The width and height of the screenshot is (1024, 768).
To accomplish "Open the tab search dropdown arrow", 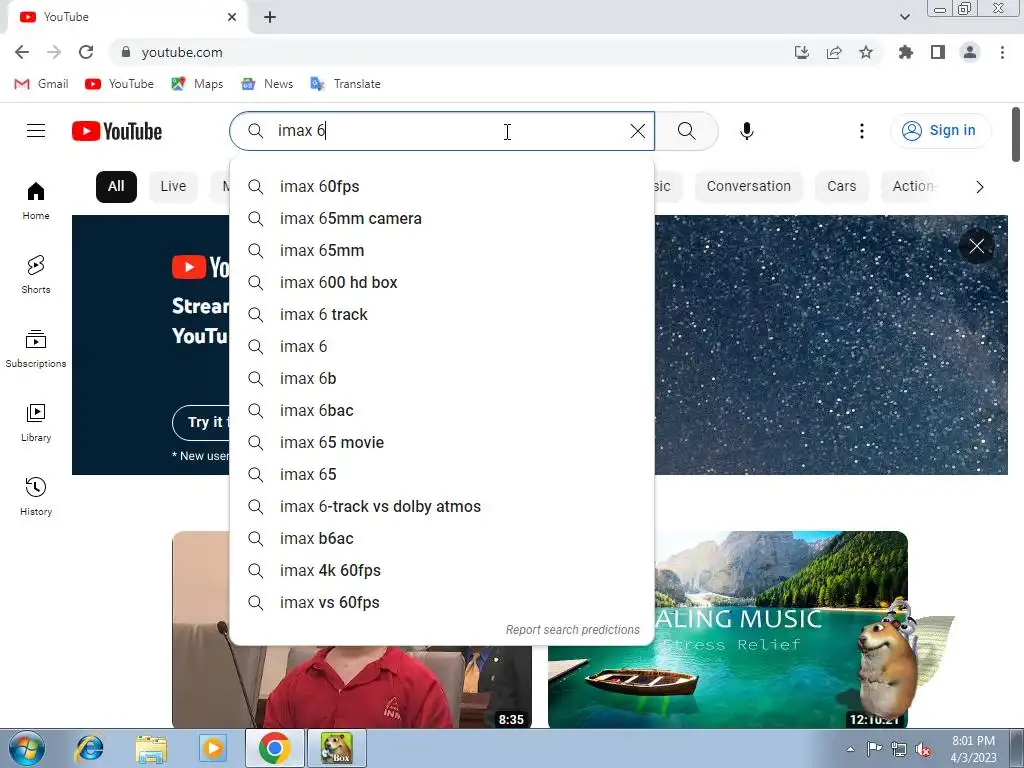I will 904,17.
